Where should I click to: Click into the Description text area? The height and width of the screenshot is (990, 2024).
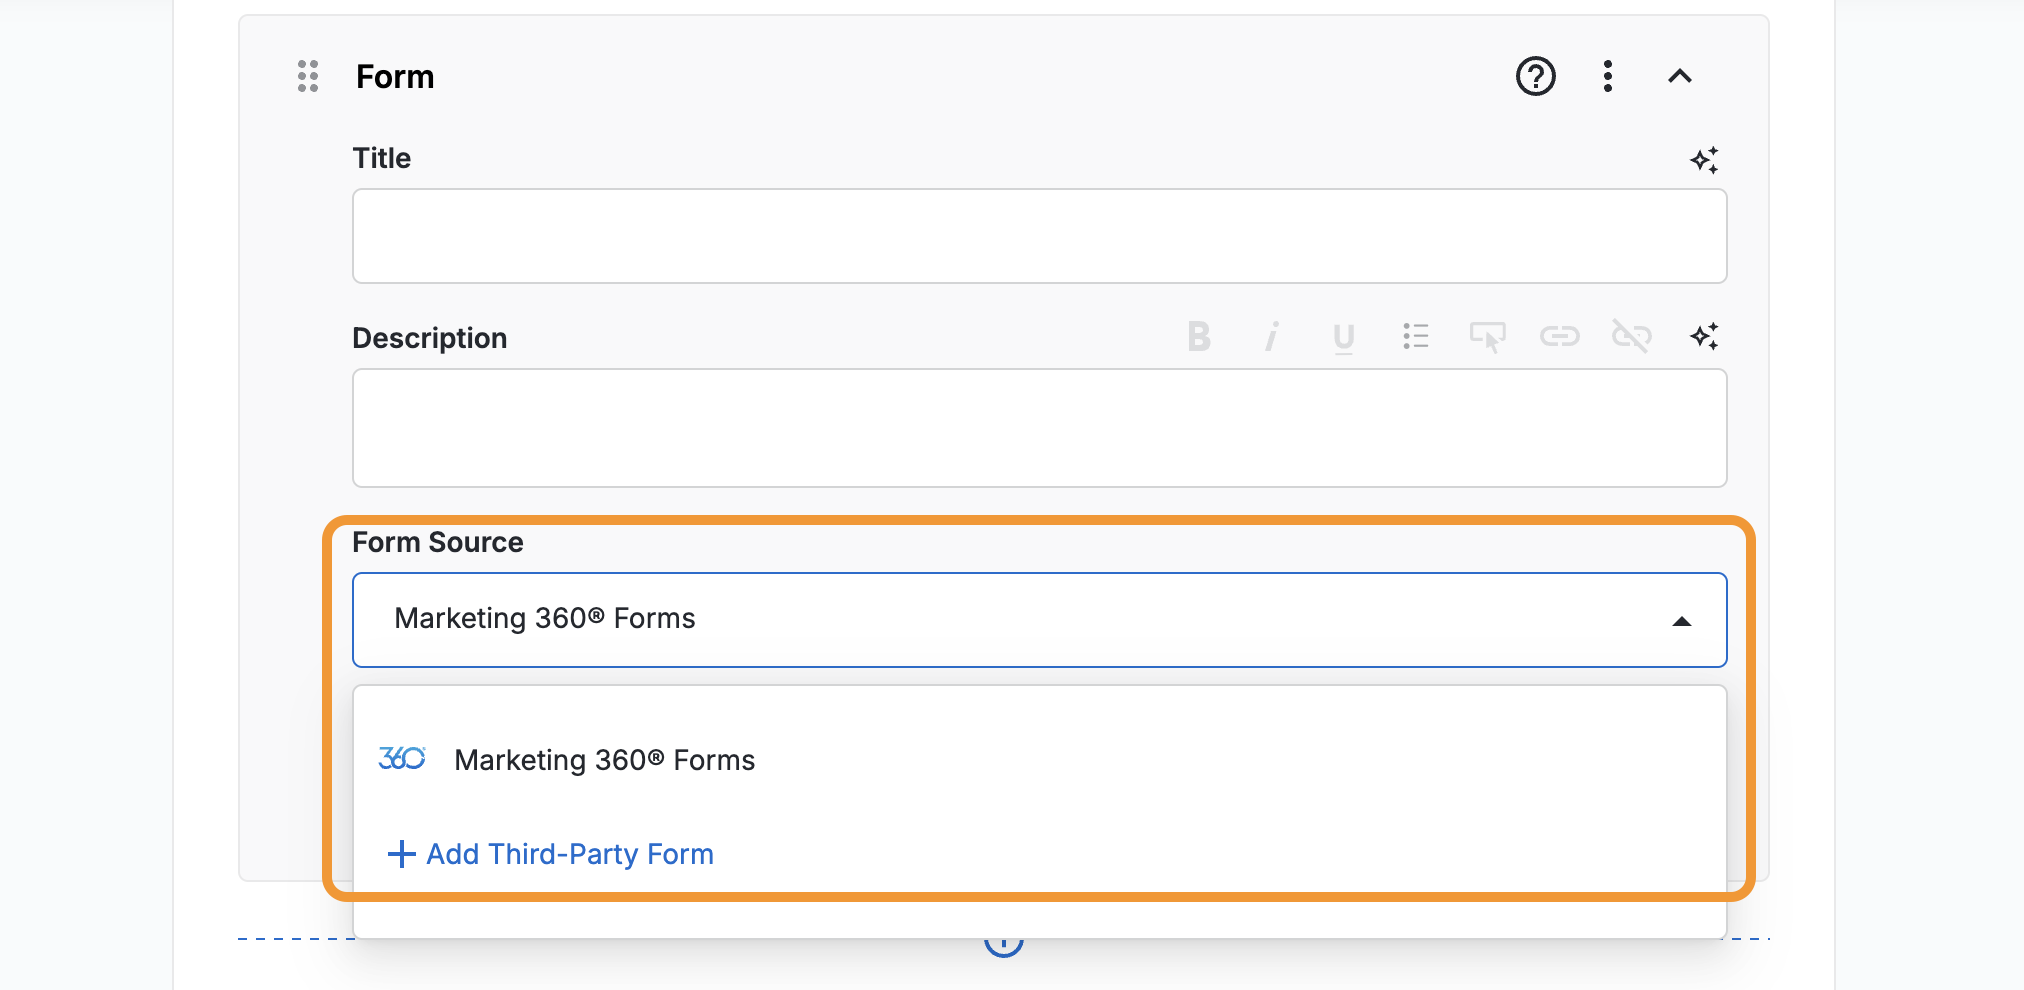click(1039, 428)
